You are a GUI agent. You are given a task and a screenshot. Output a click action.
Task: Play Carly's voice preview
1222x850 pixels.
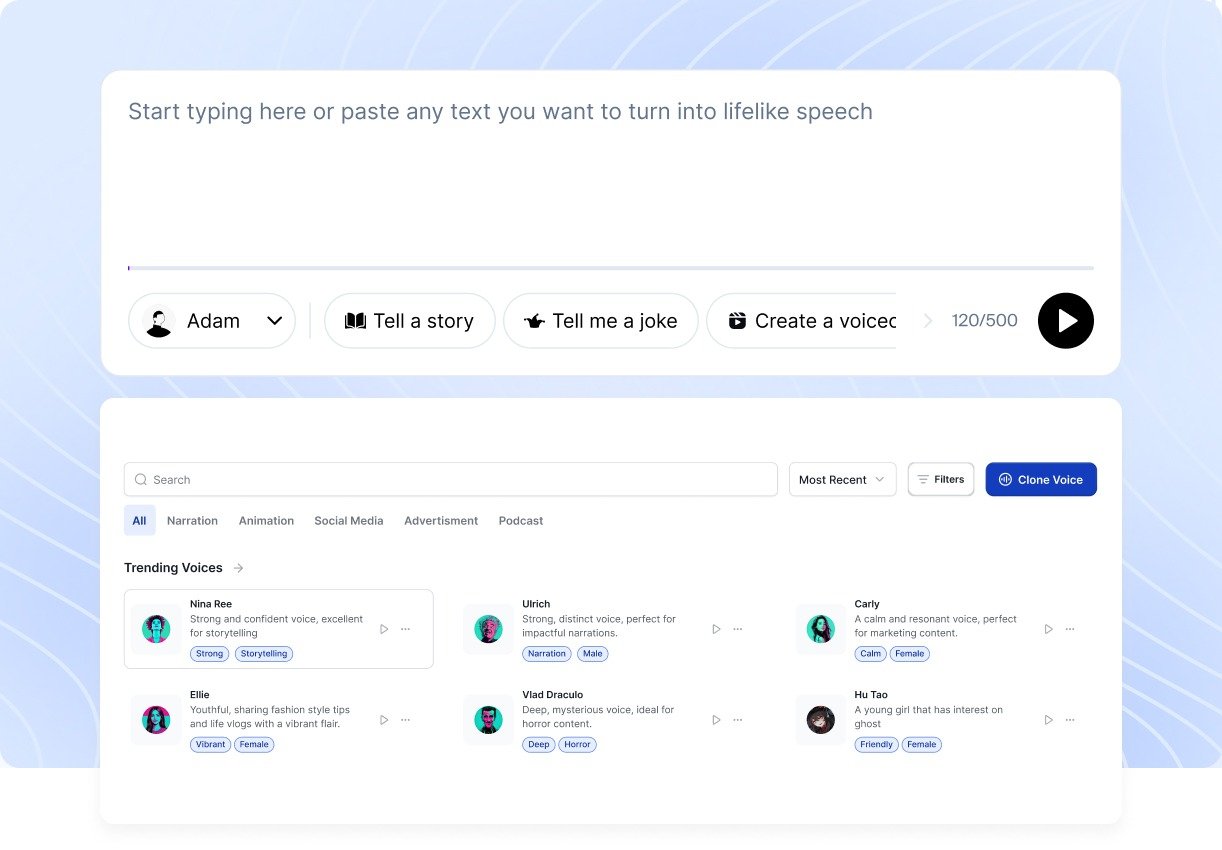point(1048,629)
